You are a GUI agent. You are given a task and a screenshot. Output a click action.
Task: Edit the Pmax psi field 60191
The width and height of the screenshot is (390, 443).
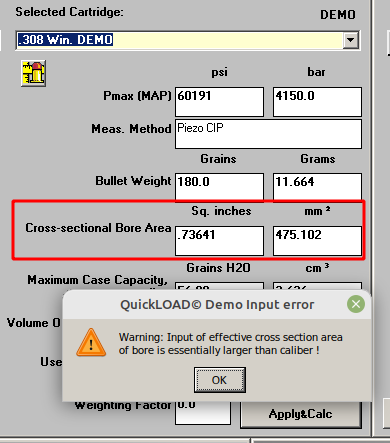coord(219,102)
